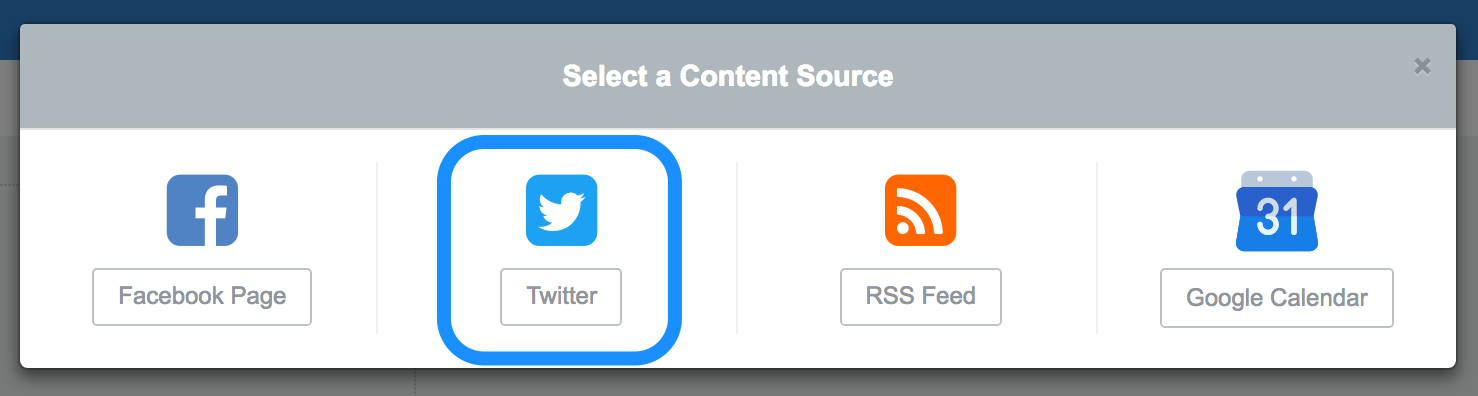Click the Twitter label inside the highlighted box

561,297
